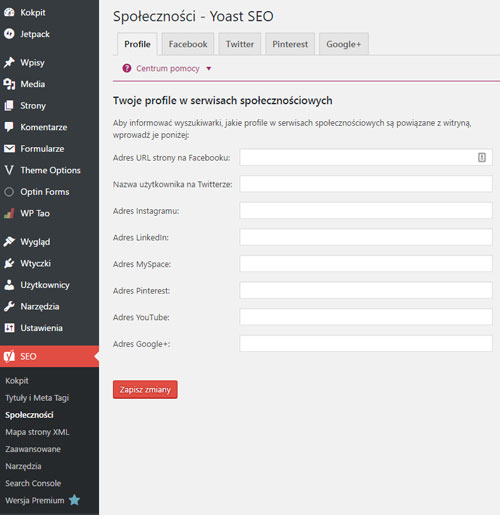The image size is (500, 515).
Task: Click the Formularze envelope icon
Action: (9, 148)
